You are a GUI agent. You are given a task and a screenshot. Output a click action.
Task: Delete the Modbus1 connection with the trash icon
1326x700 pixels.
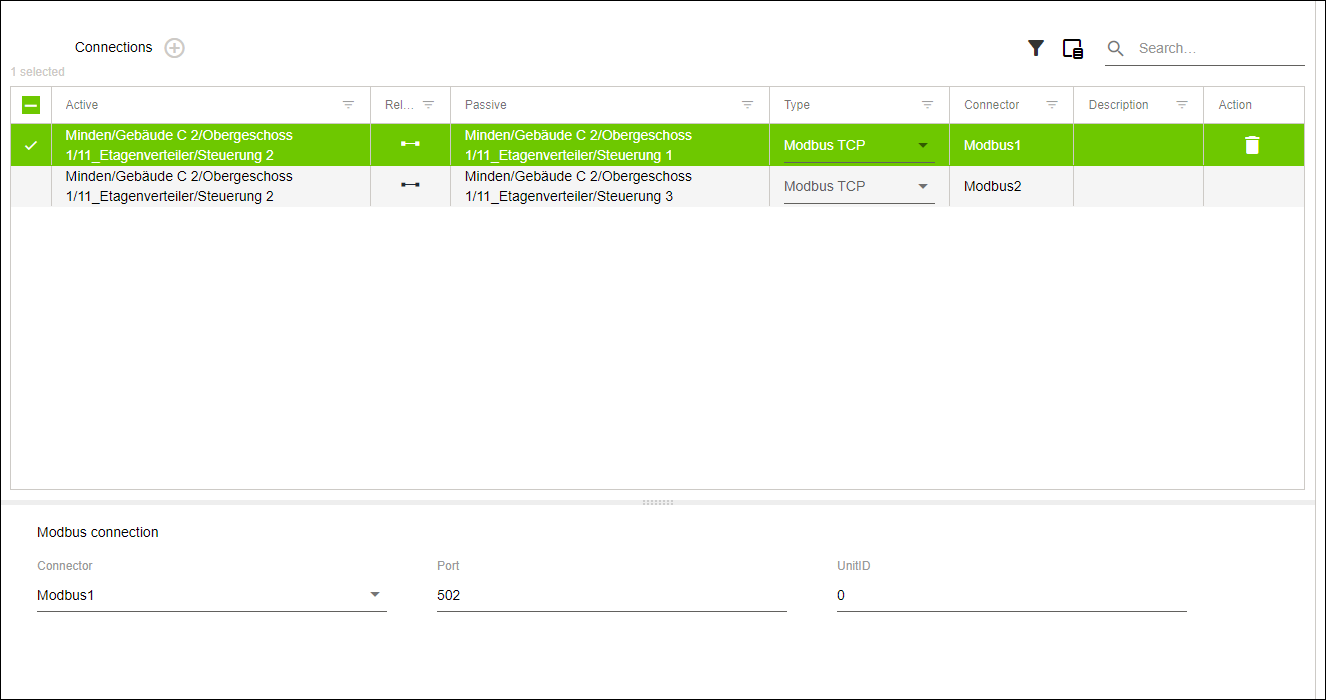point(1252,145)
